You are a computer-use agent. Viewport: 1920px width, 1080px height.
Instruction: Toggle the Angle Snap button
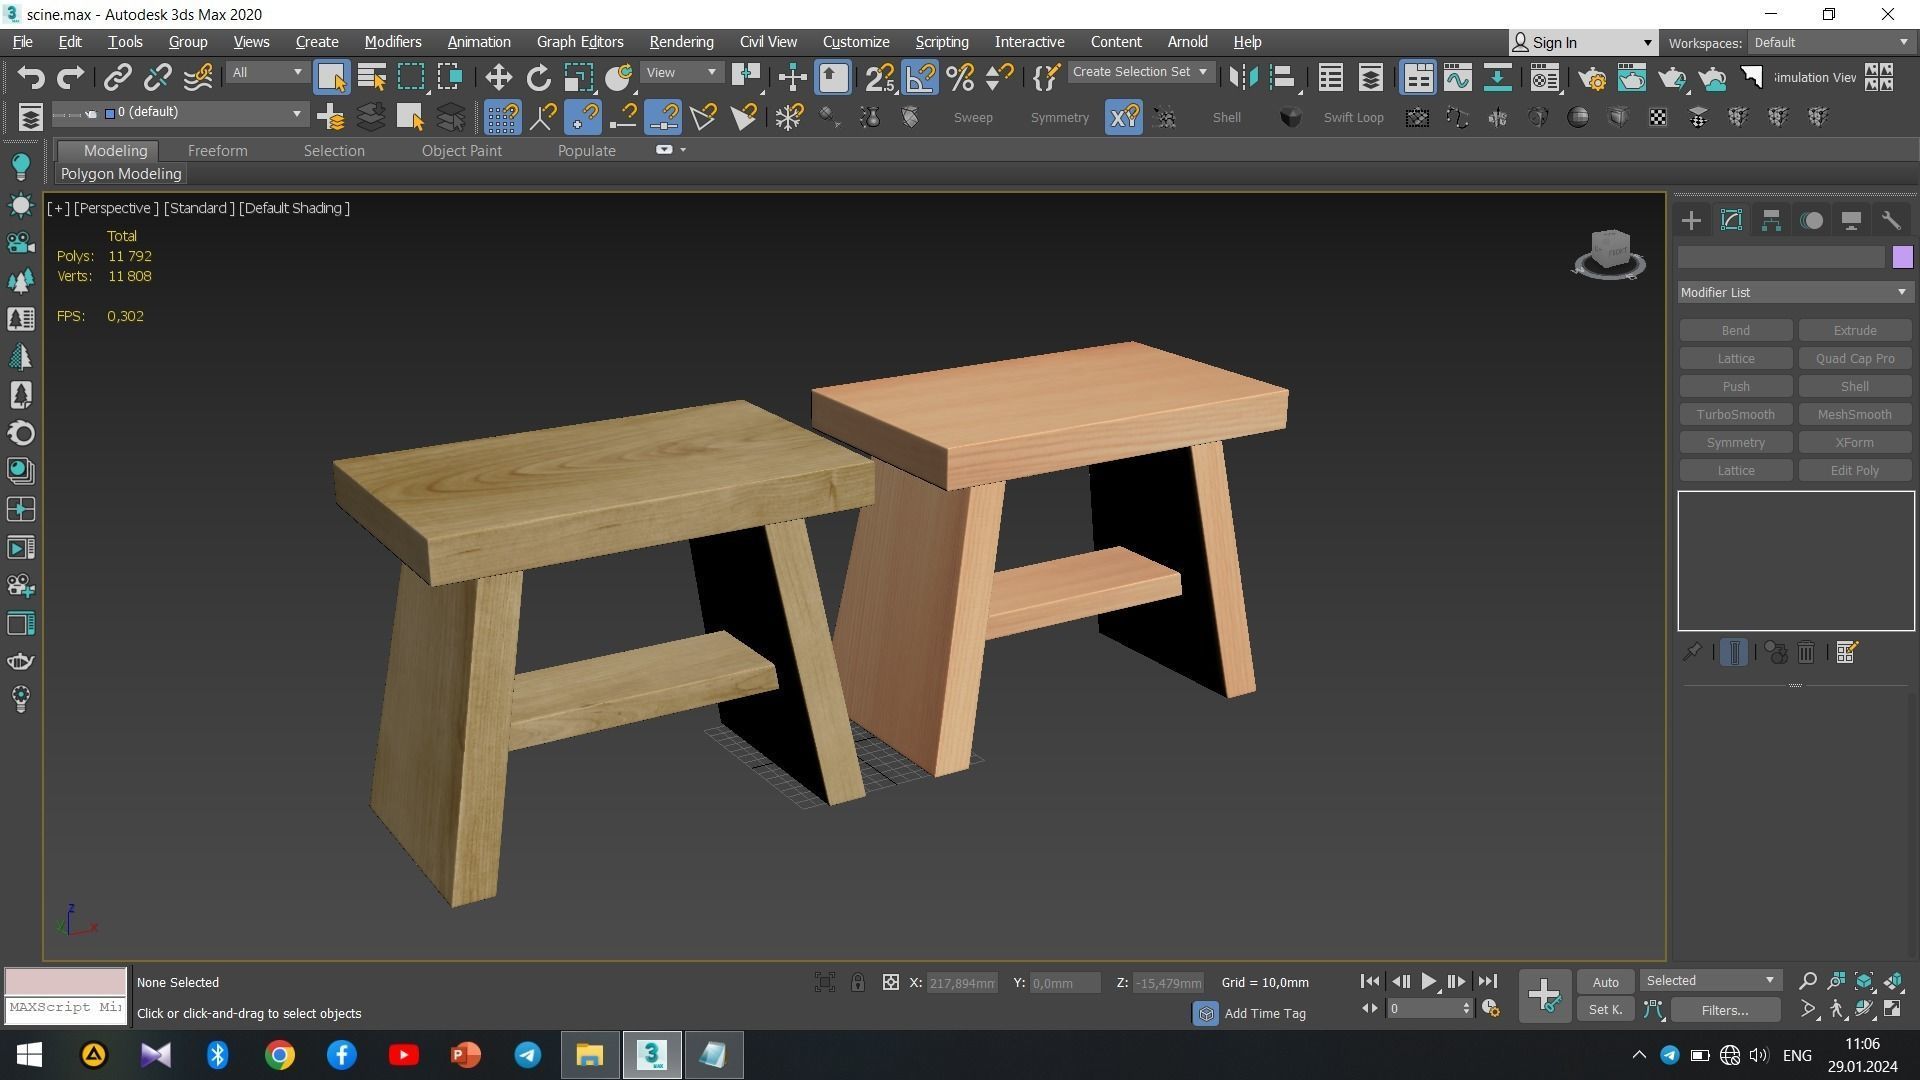[920, 77]
